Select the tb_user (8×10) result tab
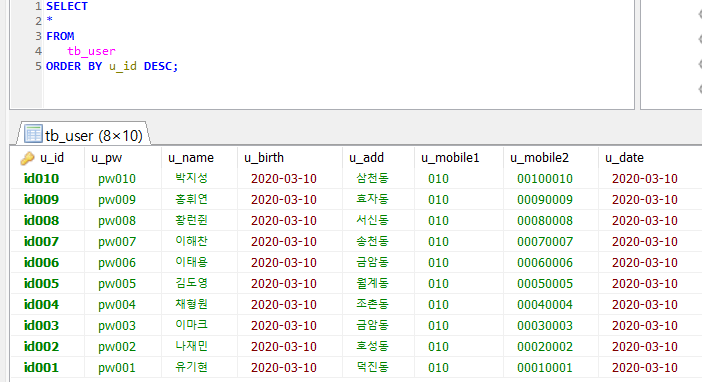The width and height of the screenshot is (702, 382). point(84,135)
